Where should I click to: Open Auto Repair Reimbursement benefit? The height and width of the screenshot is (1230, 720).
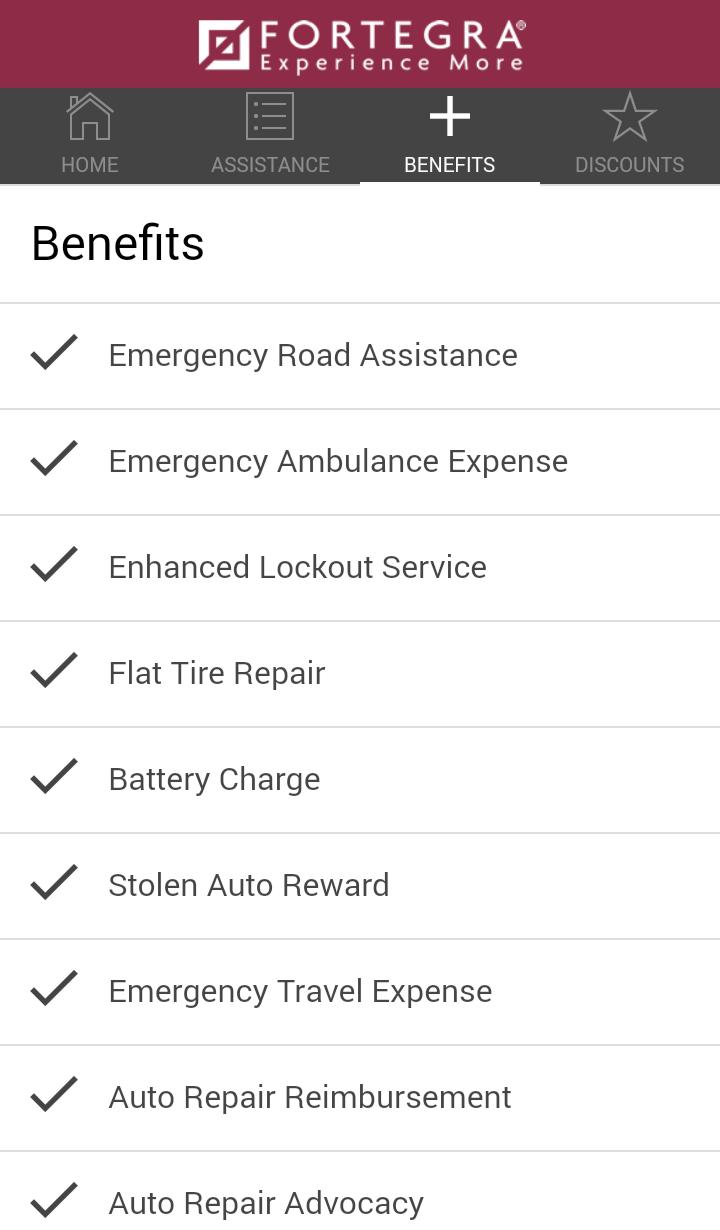(360, 1098)
